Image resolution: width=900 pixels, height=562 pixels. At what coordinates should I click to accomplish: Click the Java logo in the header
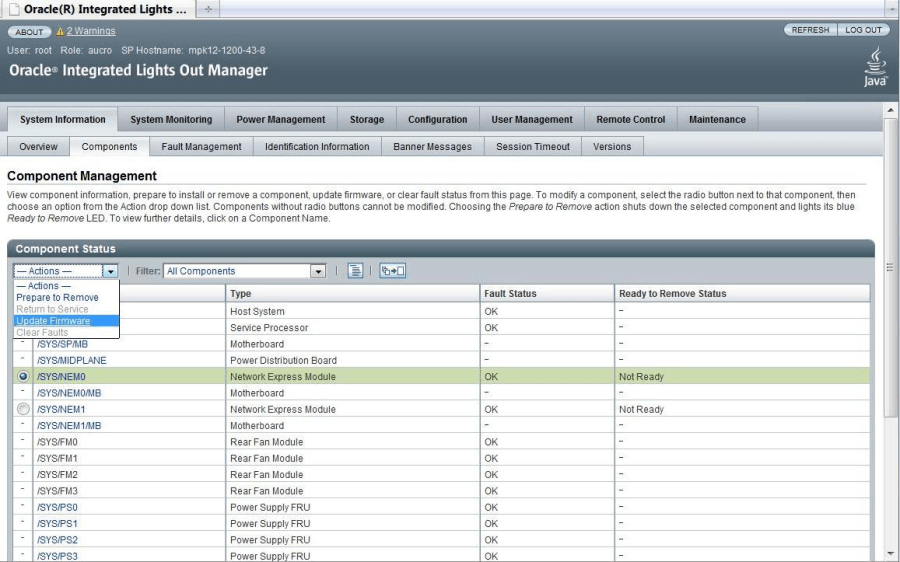[875, 67]
